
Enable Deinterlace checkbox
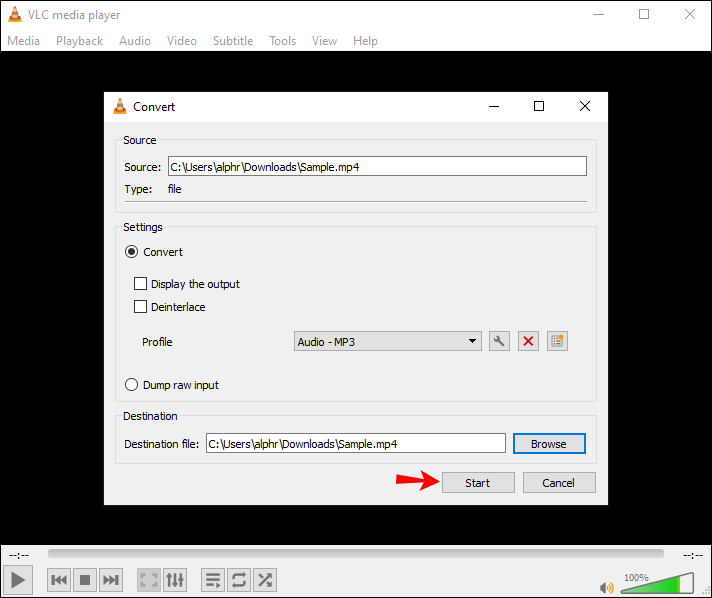[x=140, y=306]
